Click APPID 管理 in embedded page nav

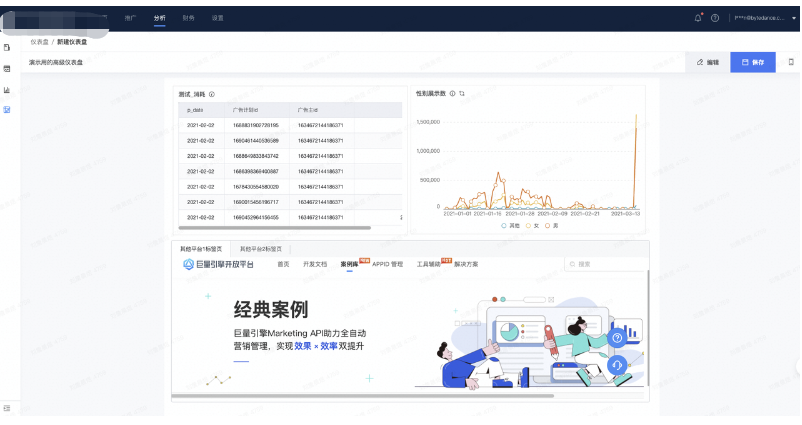coord(387,264)
